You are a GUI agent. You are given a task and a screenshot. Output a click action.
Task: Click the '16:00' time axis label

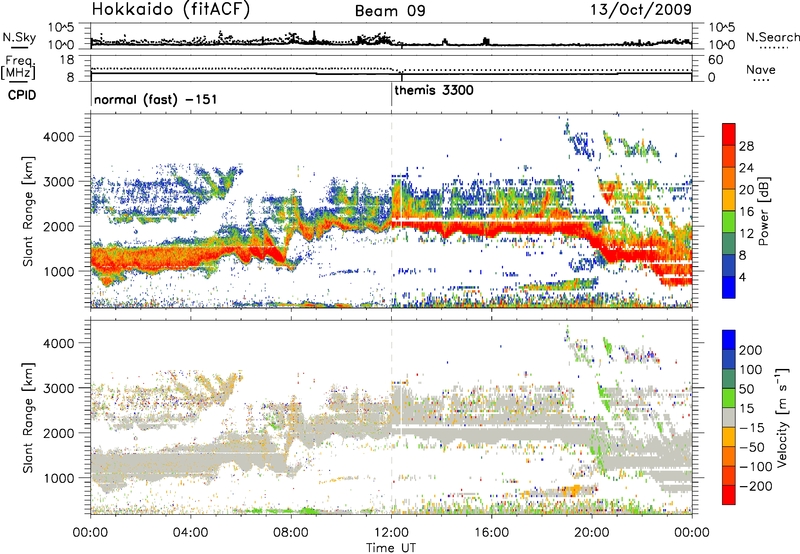tap(491, 533)
